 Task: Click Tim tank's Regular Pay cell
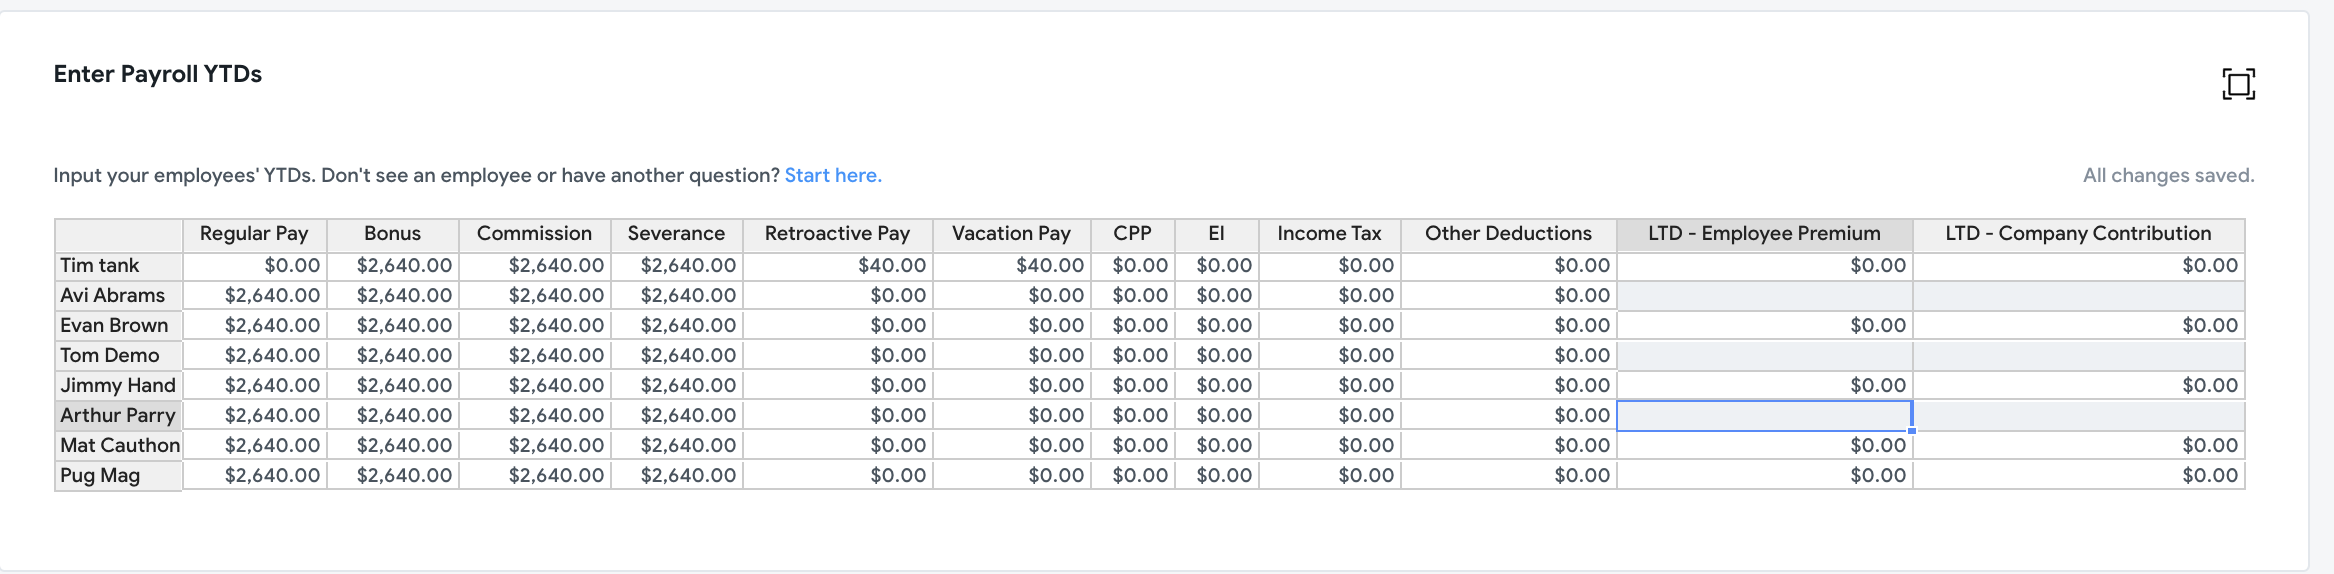pyautogui.click(x=254, y=265)
